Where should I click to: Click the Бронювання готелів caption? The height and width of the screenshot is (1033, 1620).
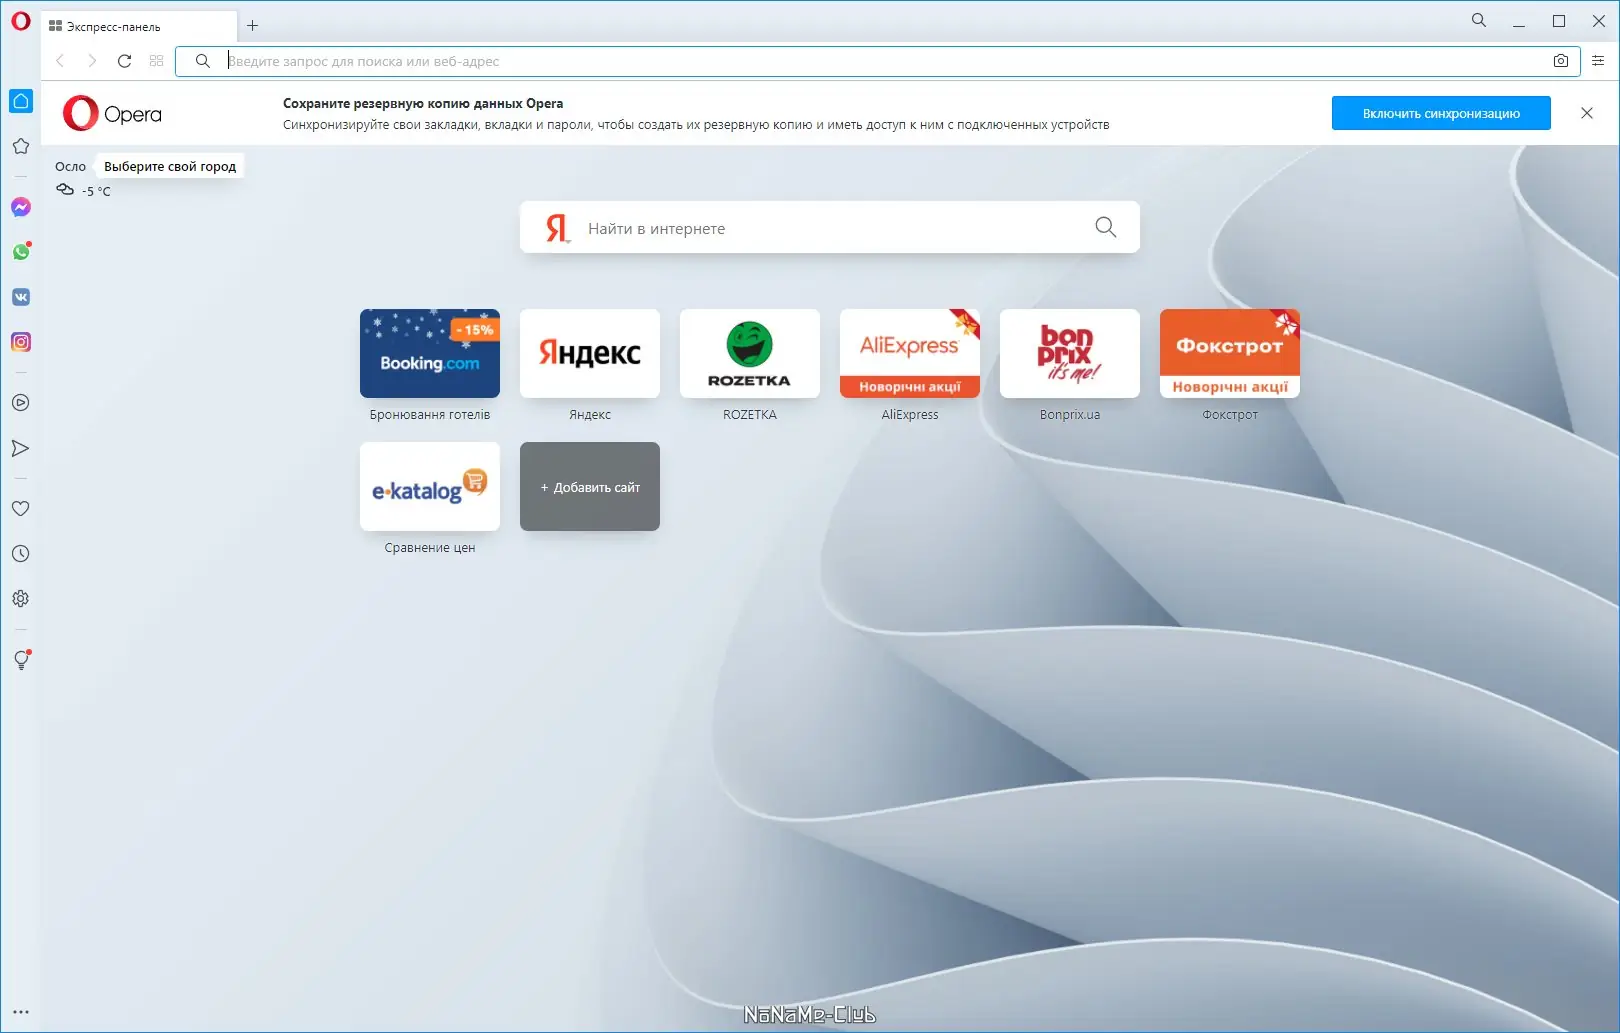pyautogui.click(x=430, y=414)
